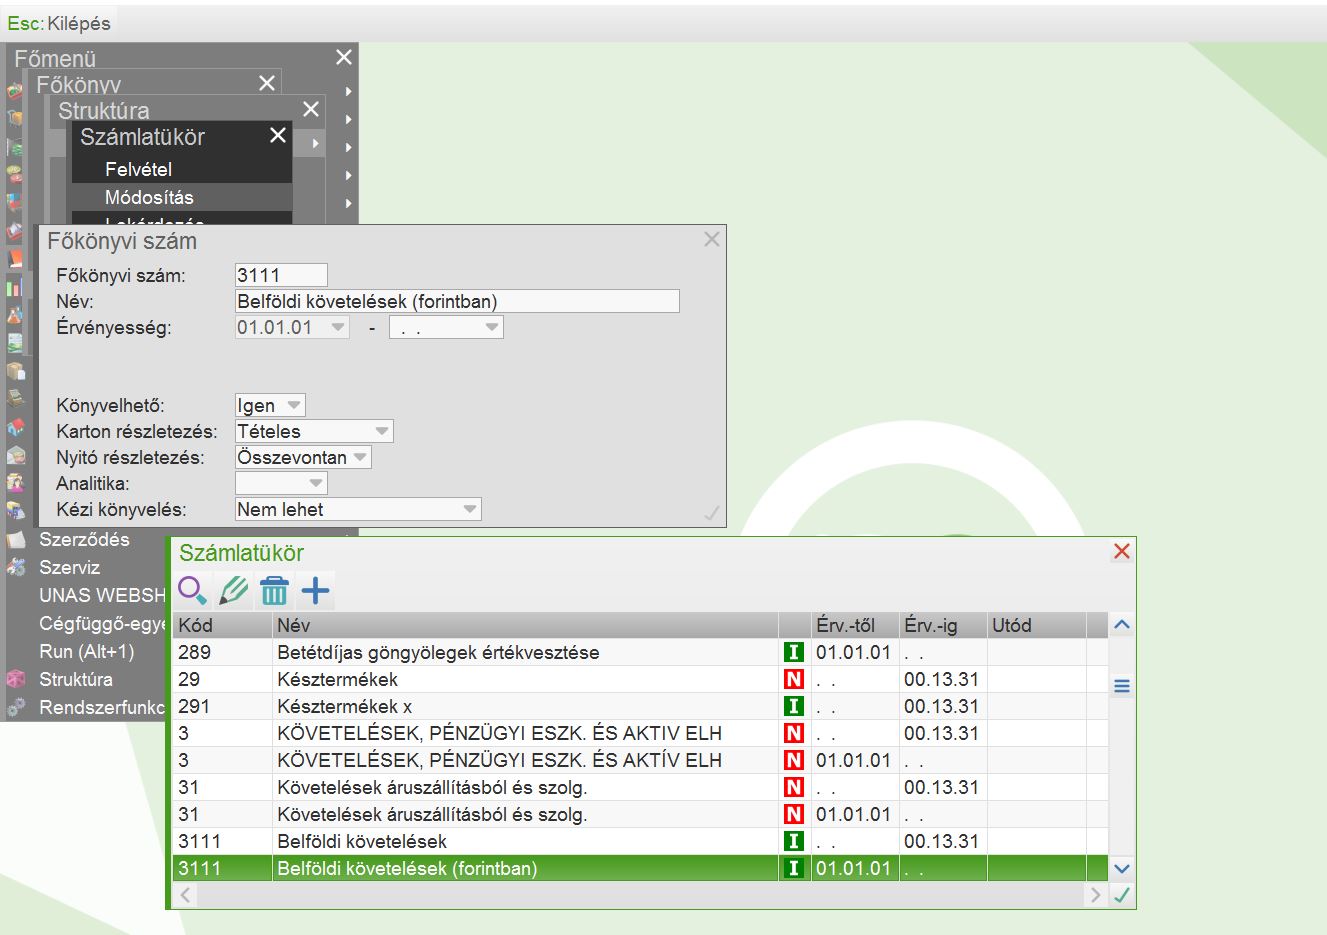This screenshot has height=935, width=1327.
Task: Expand the Nyitó részletezés dropdown
Action: pyautogui.click(x=360, y=457)
